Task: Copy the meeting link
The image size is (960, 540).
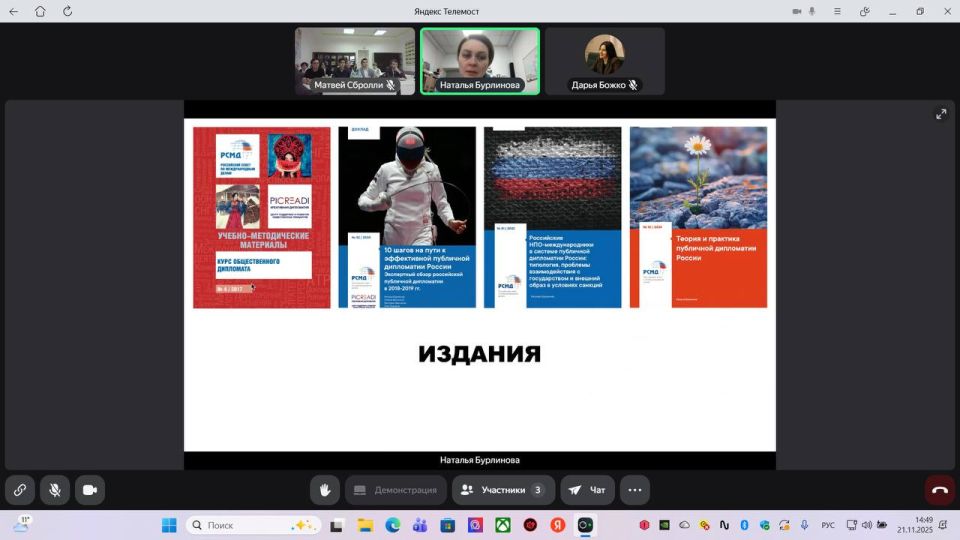Action: 20,490
